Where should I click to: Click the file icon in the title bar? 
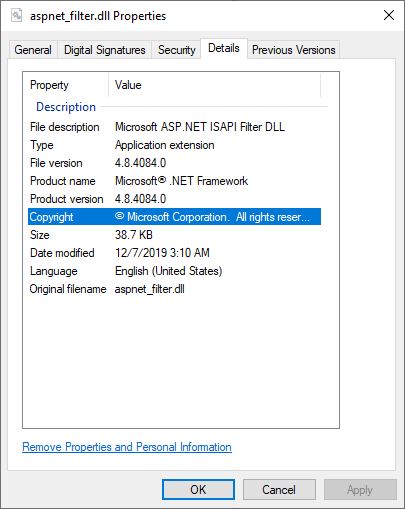point(17,16)
